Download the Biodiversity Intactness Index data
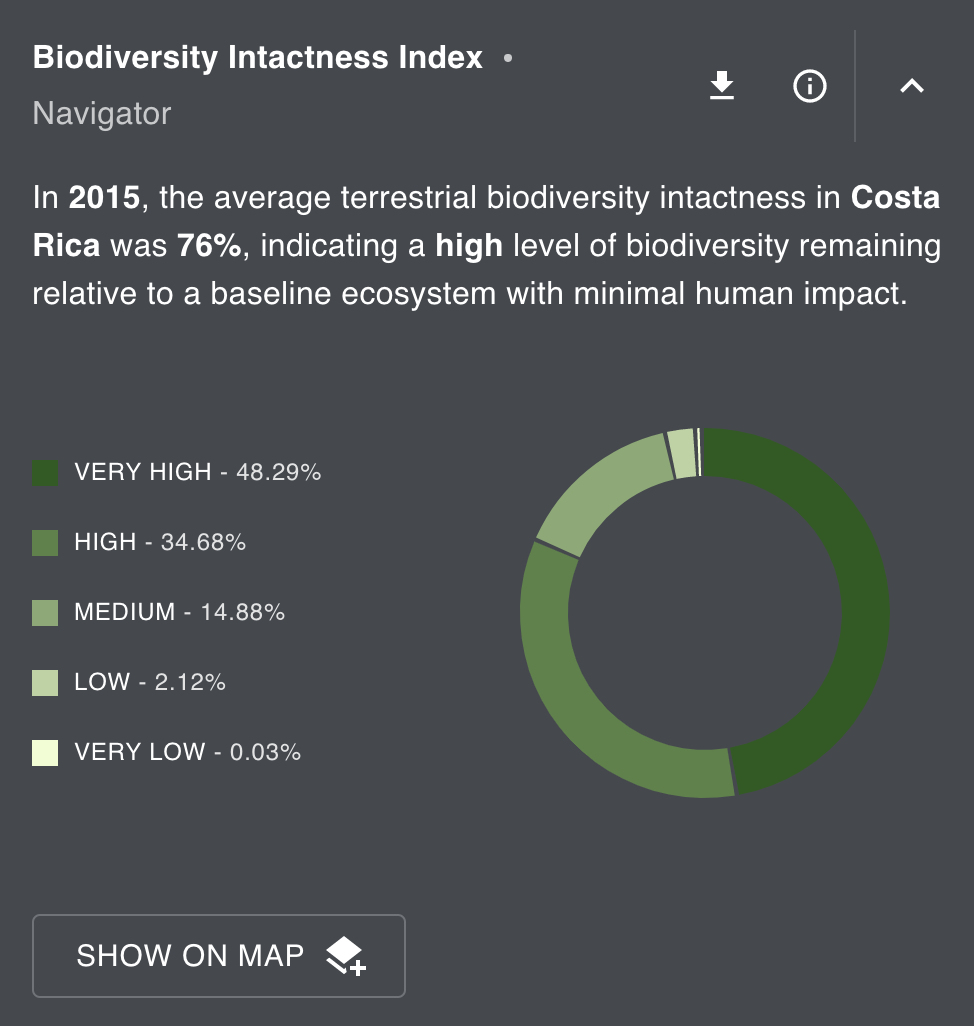This screenshot has width=974, height=1026. 721,87
